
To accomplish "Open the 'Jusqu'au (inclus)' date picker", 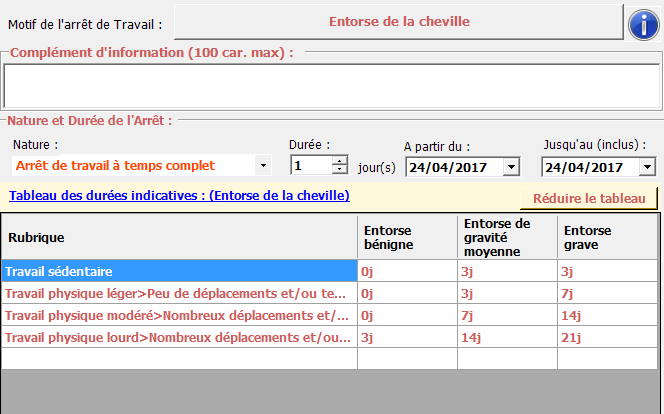I will click(x=647, y=167).
